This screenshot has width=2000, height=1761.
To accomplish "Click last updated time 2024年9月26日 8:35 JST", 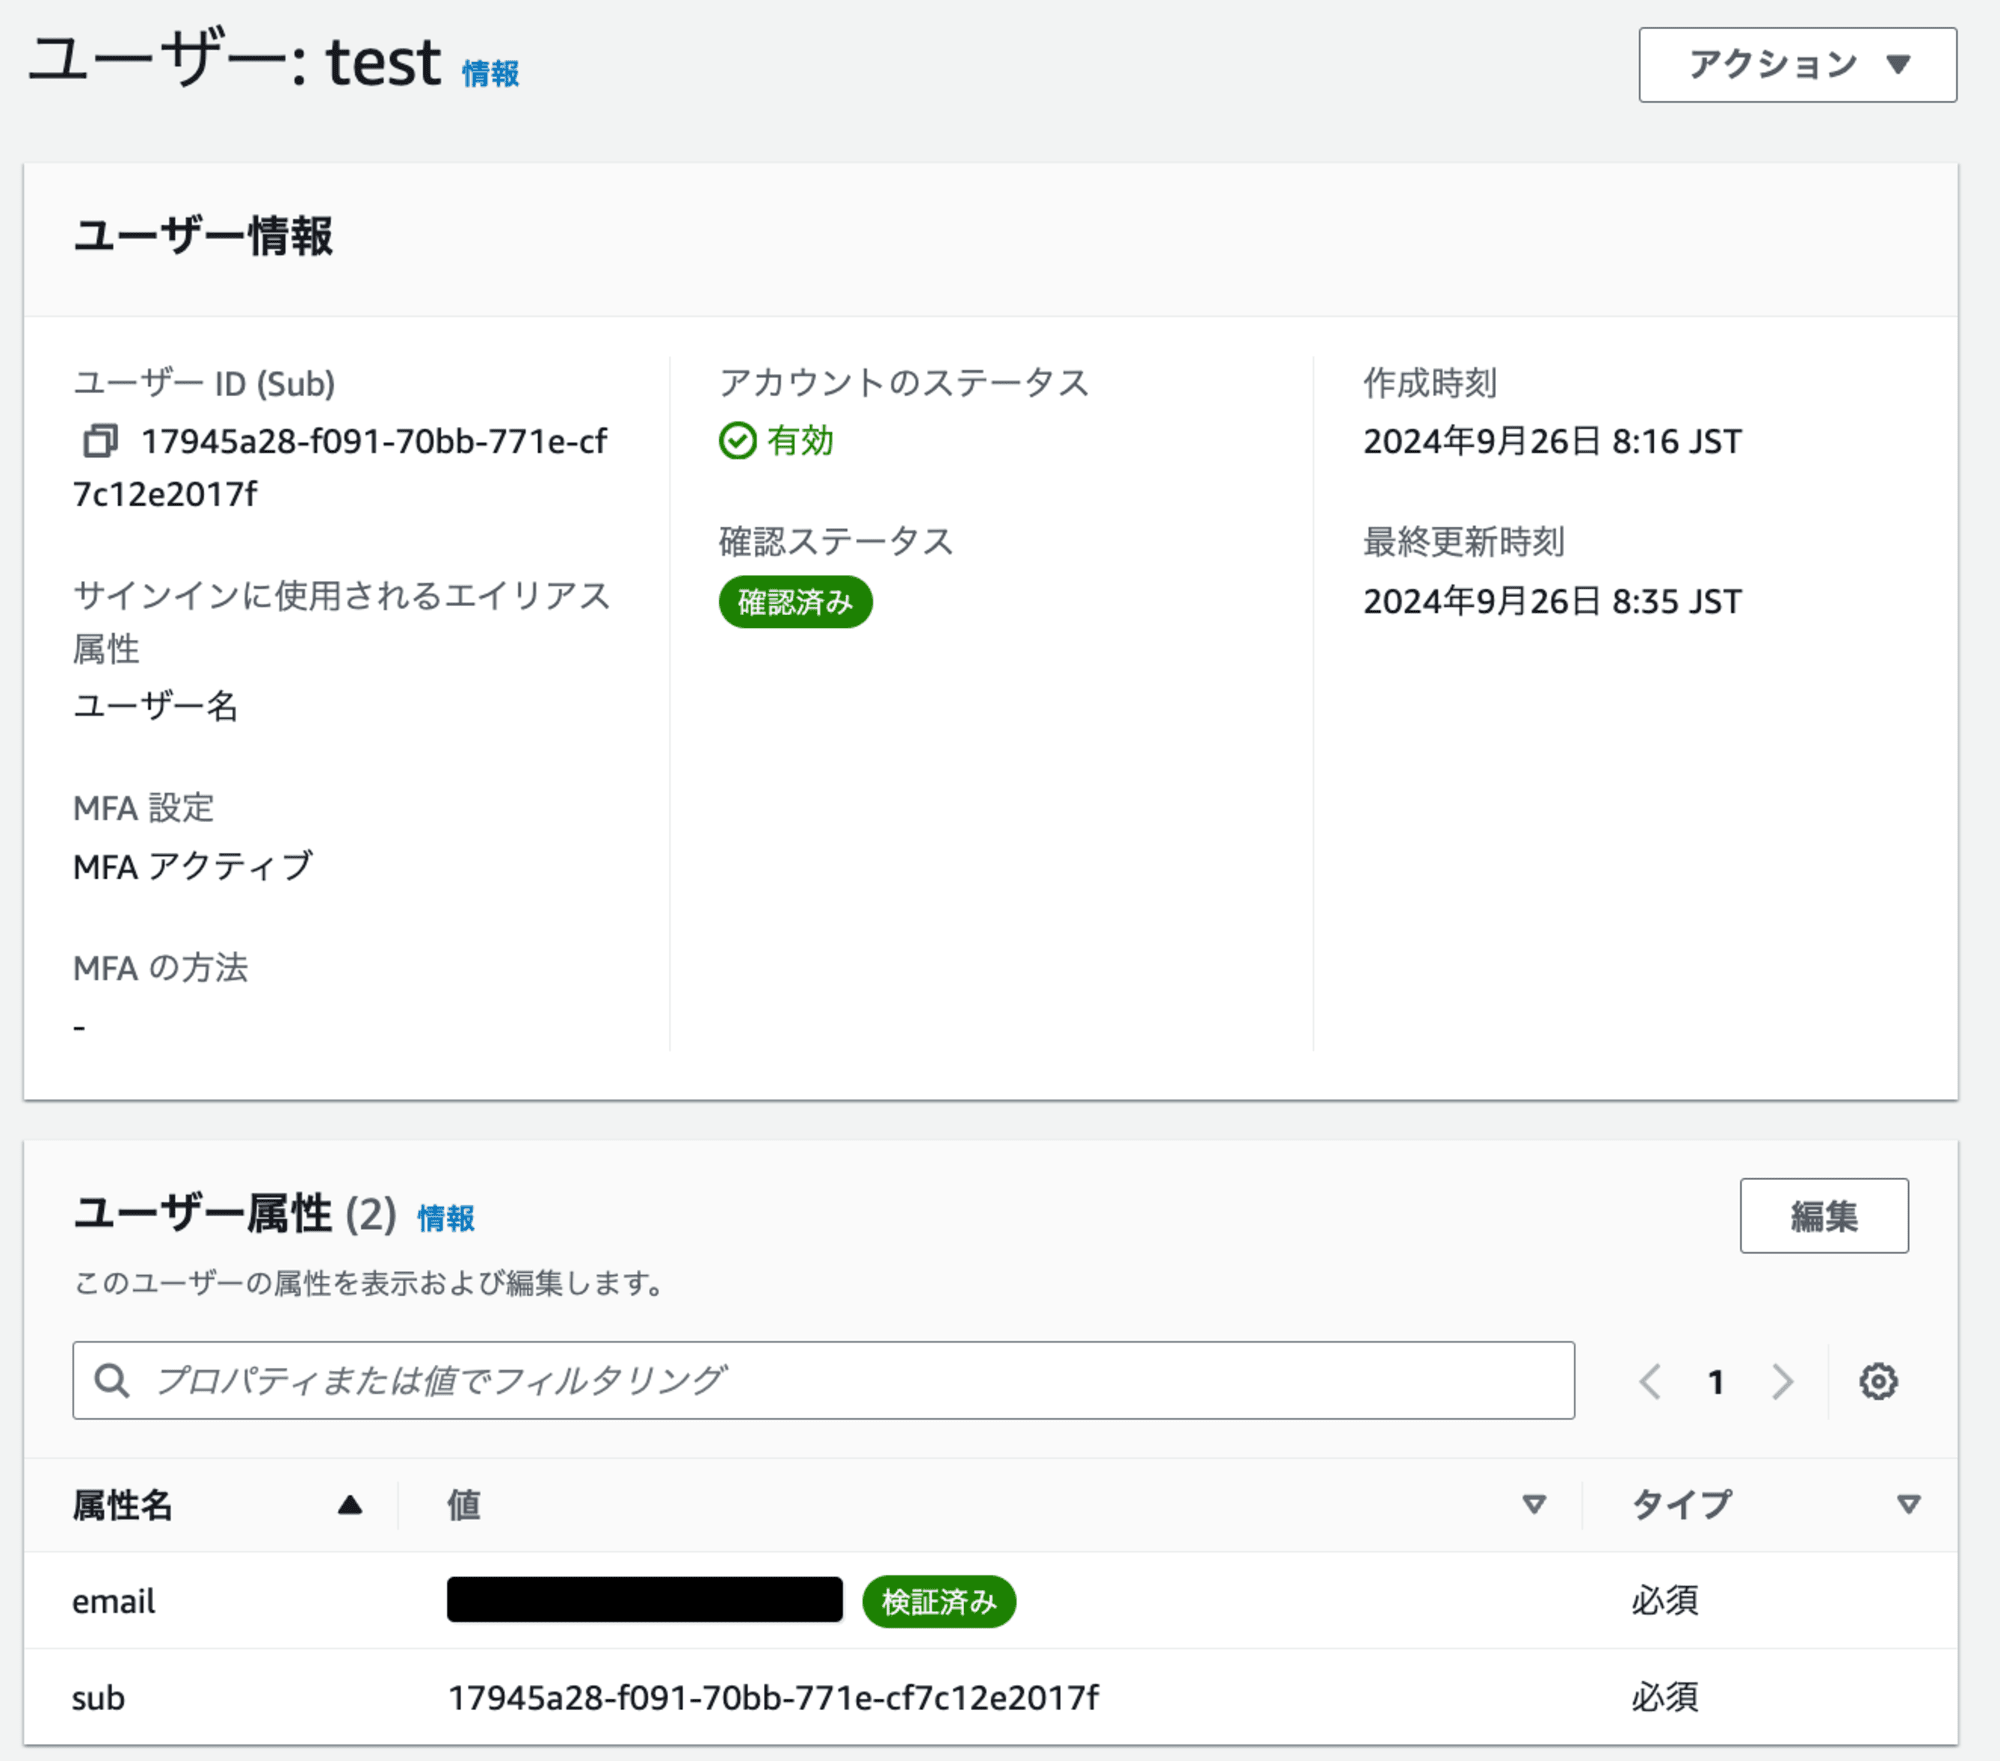I will pos(1552,601).
